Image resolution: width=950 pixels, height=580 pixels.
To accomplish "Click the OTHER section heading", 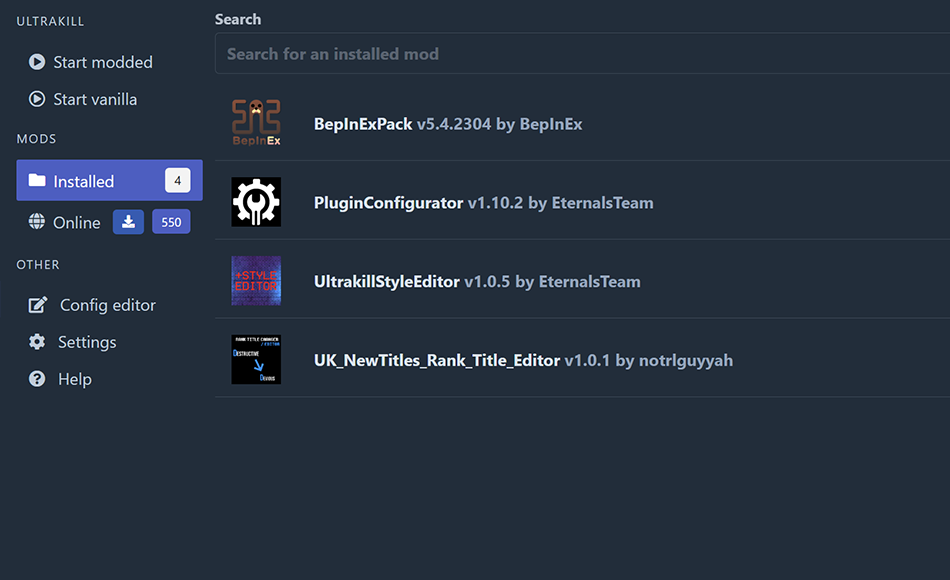I will tap(38, 265).
